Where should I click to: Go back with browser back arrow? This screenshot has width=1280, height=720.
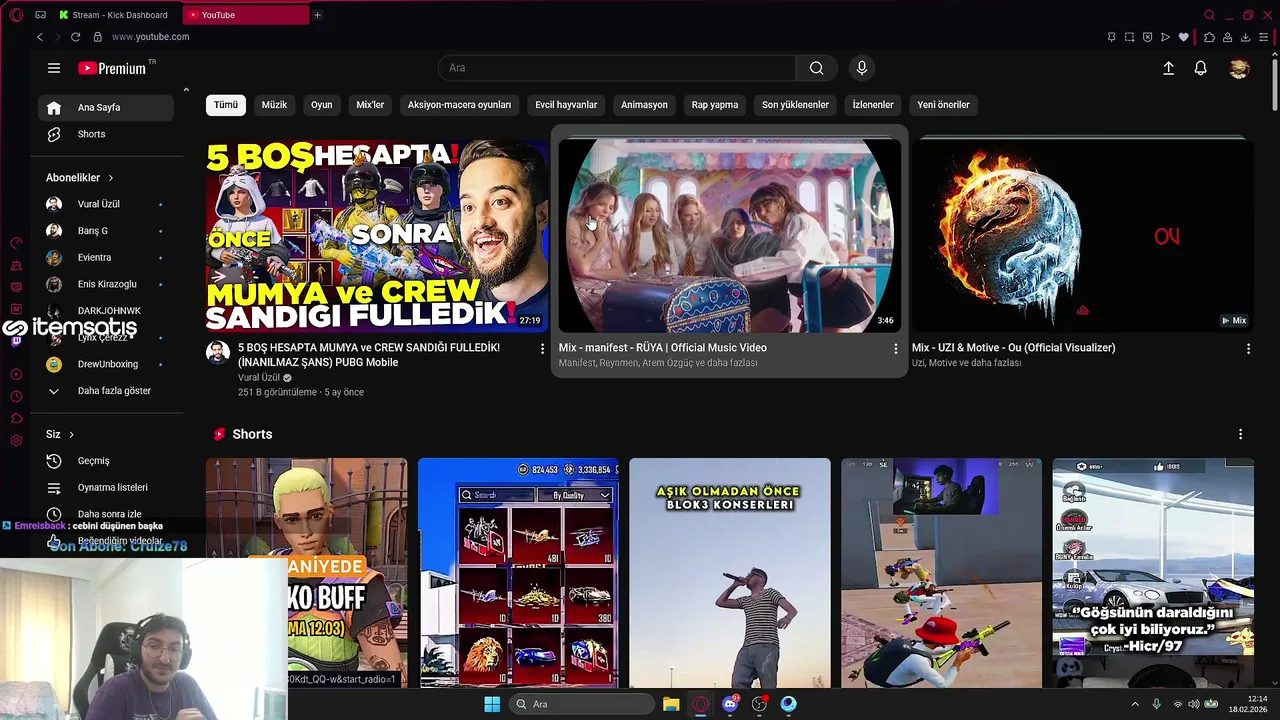coord(40,37)
